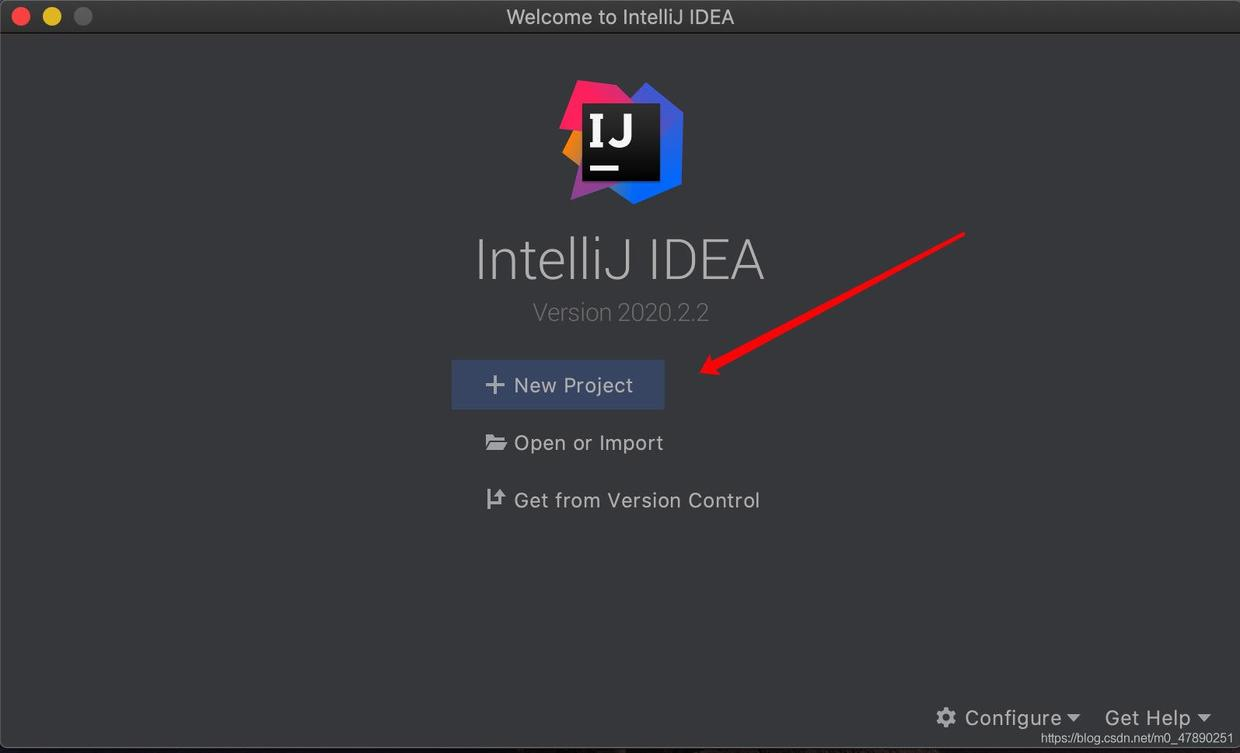This screenshot has width=1240, height=753.
Task: Click the large IntelliJ IDEA heading
Action: tap(620, 259)
